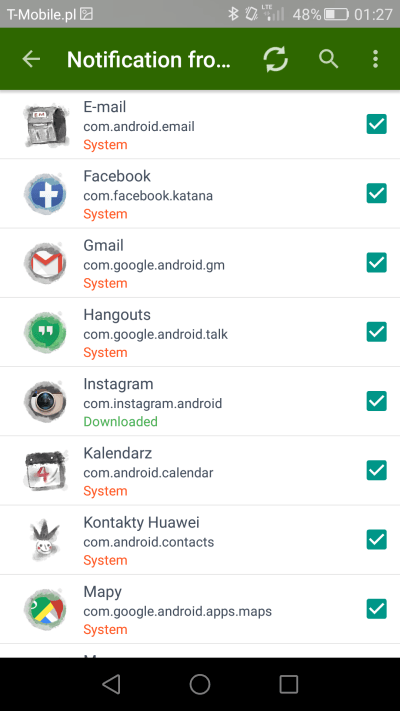Open the three-dot overflow menu
The image size is (400, 711).
pyautogui.click(x=375, y=59)
